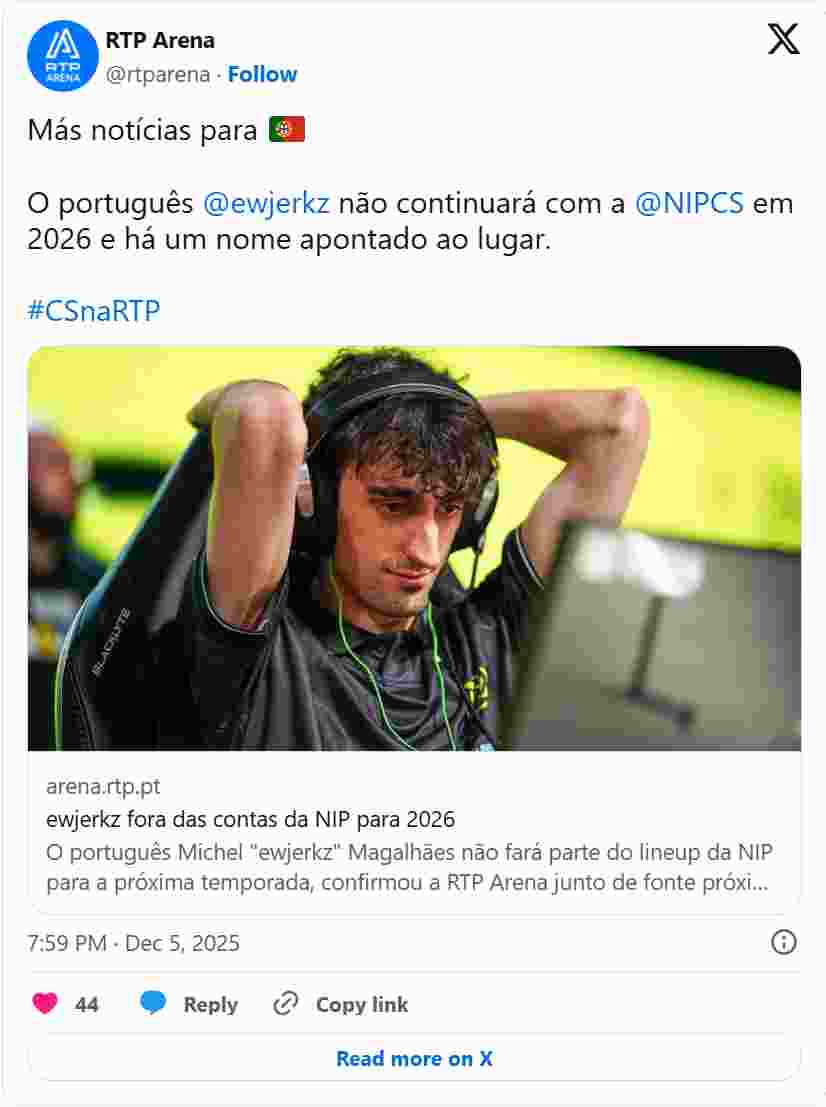Open the tweet timestamp Dec 5, 2025
The image size is (826, 1107).
click(133, 943)
